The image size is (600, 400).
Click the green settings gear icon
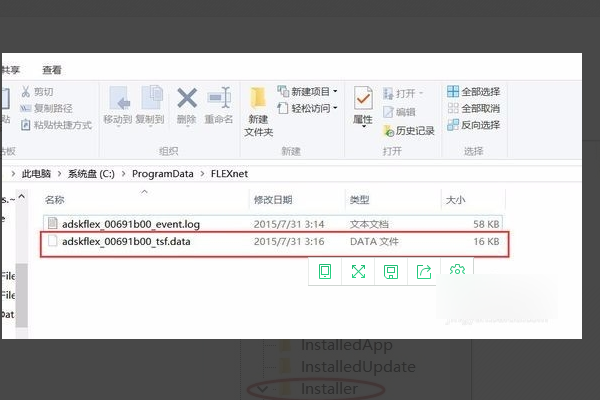457,269
